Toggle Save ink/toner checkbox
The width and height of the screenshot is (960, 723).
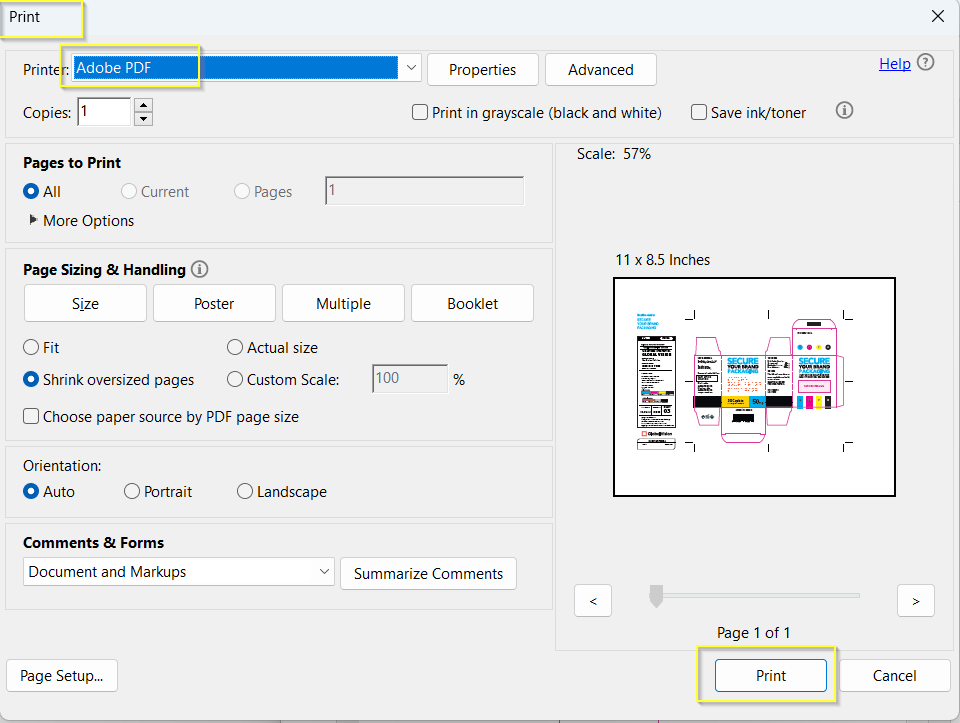(x=699, y=113)
